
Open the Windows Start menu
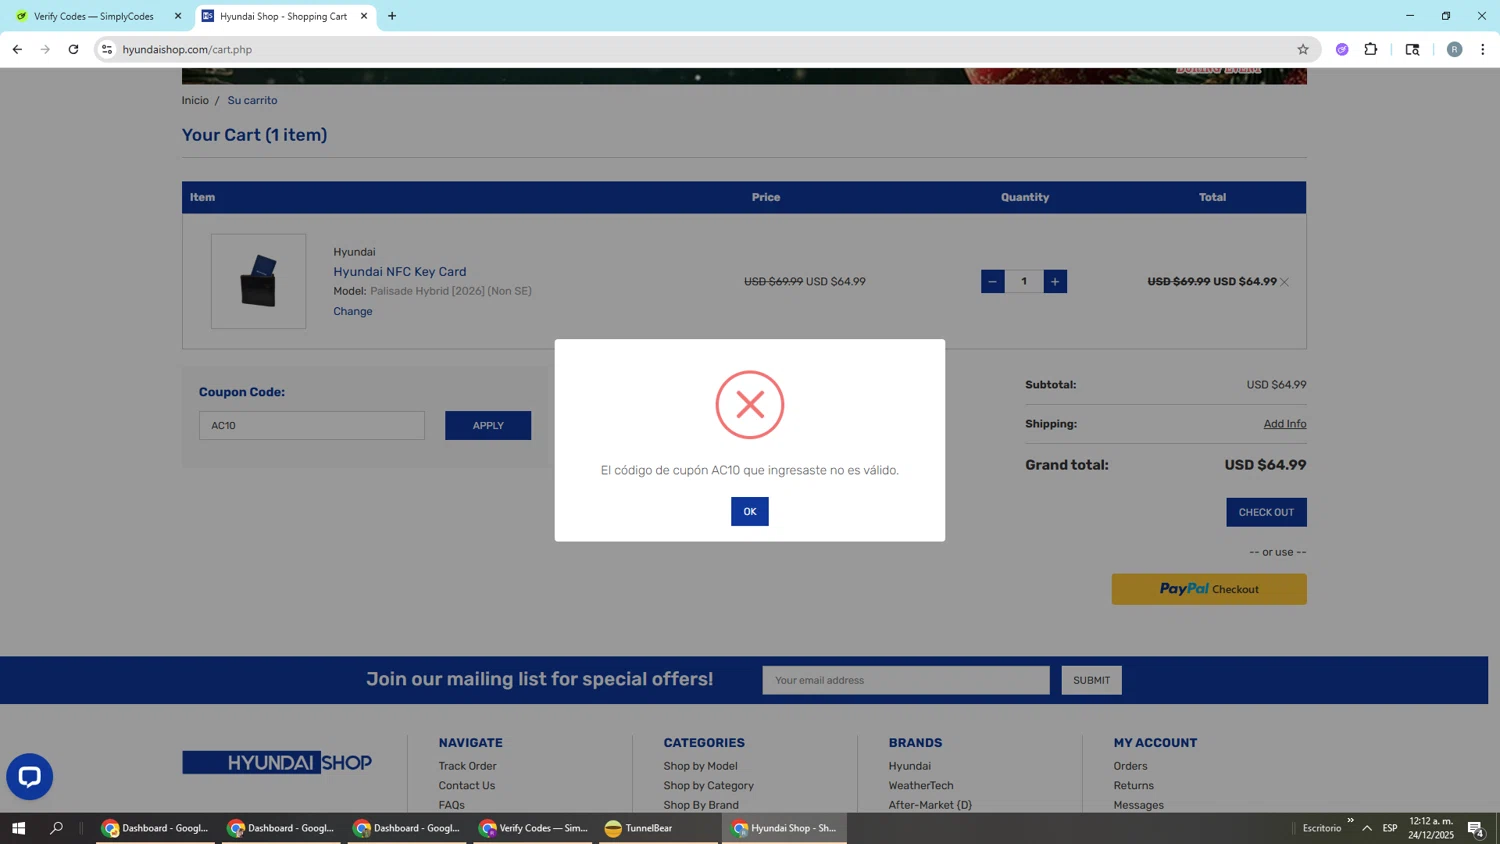click(x=18, y=828)
